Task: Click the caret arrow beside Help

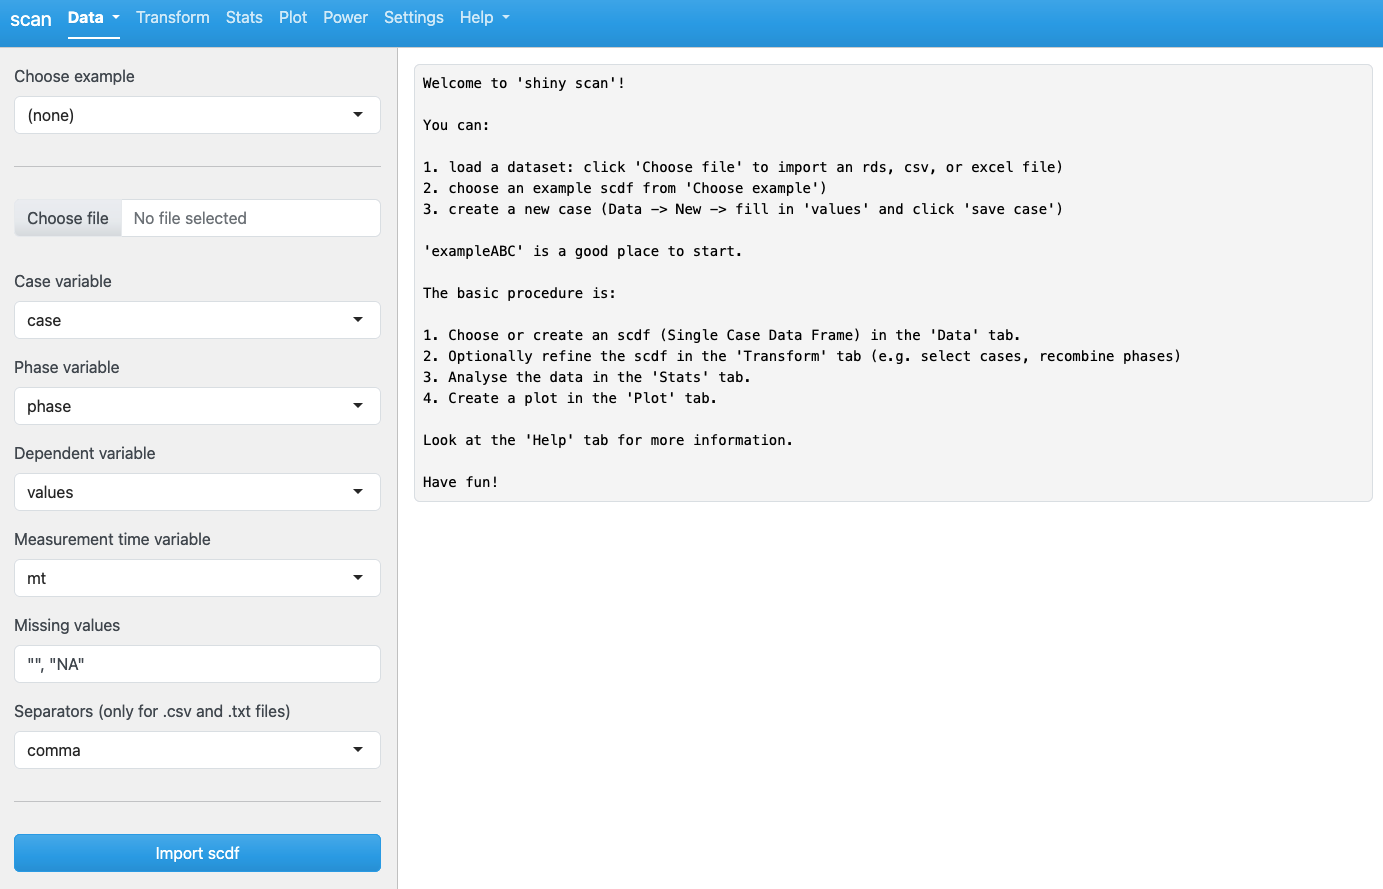Action: click(x=506, y=18)
